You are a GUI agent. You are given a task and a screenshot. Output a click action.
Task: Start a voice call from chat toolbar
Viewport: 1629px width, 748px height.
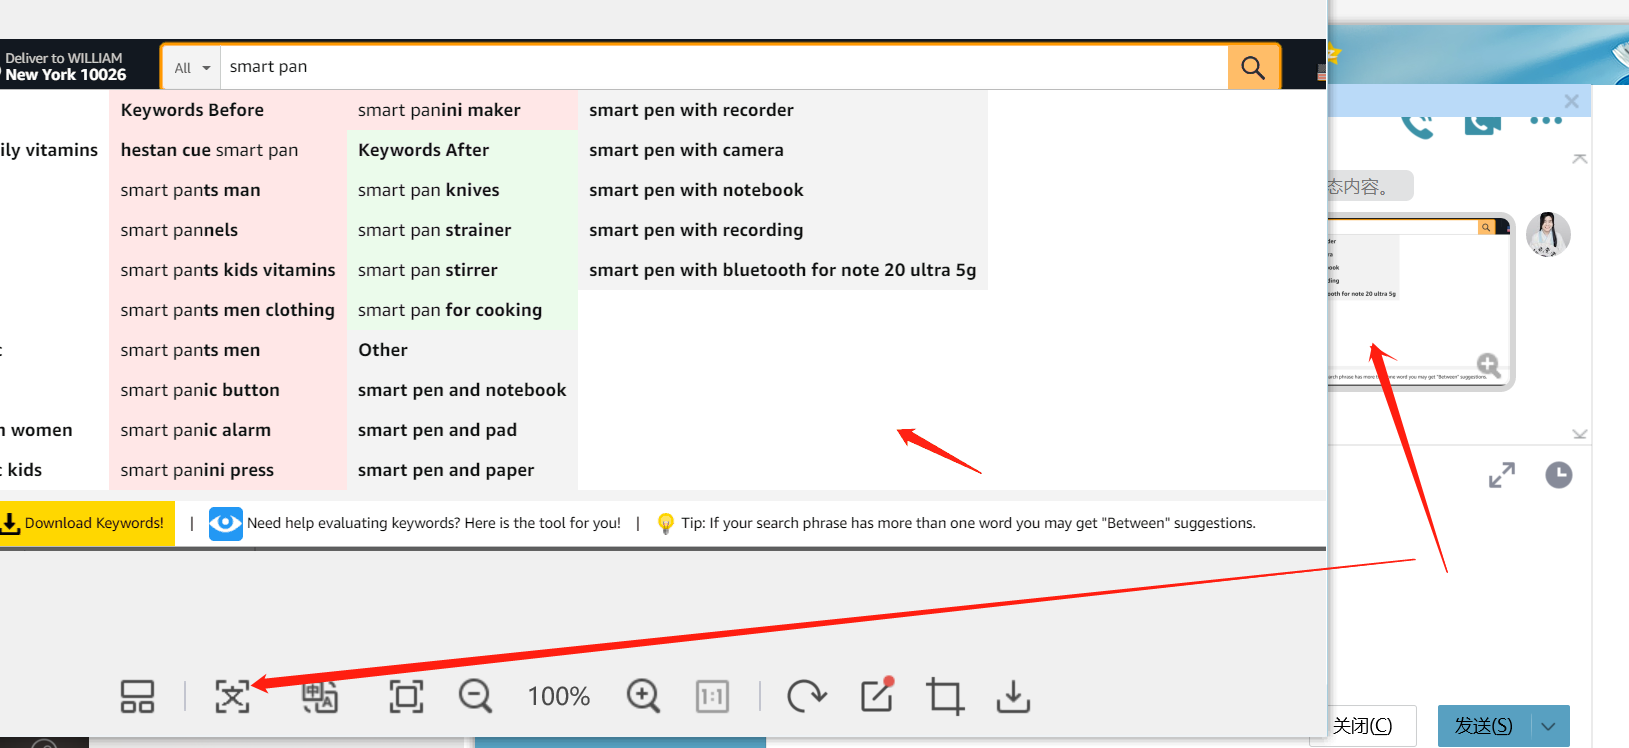1417,126
